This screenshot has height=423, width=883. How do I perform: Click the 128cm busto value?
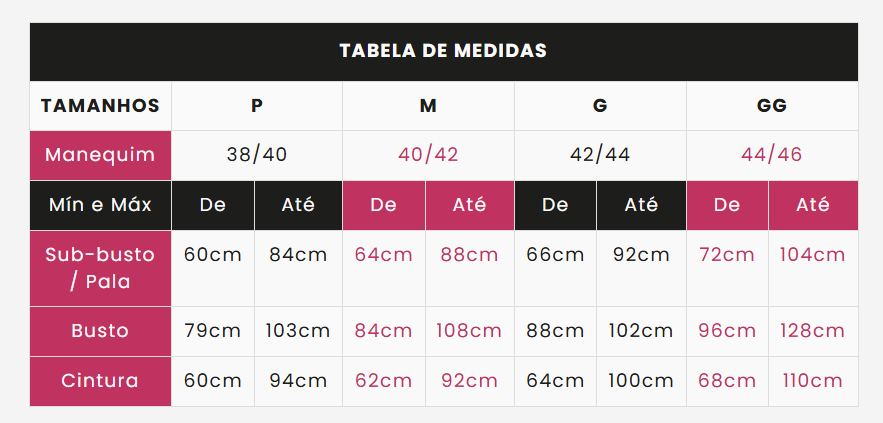click(x=813, y=331)
